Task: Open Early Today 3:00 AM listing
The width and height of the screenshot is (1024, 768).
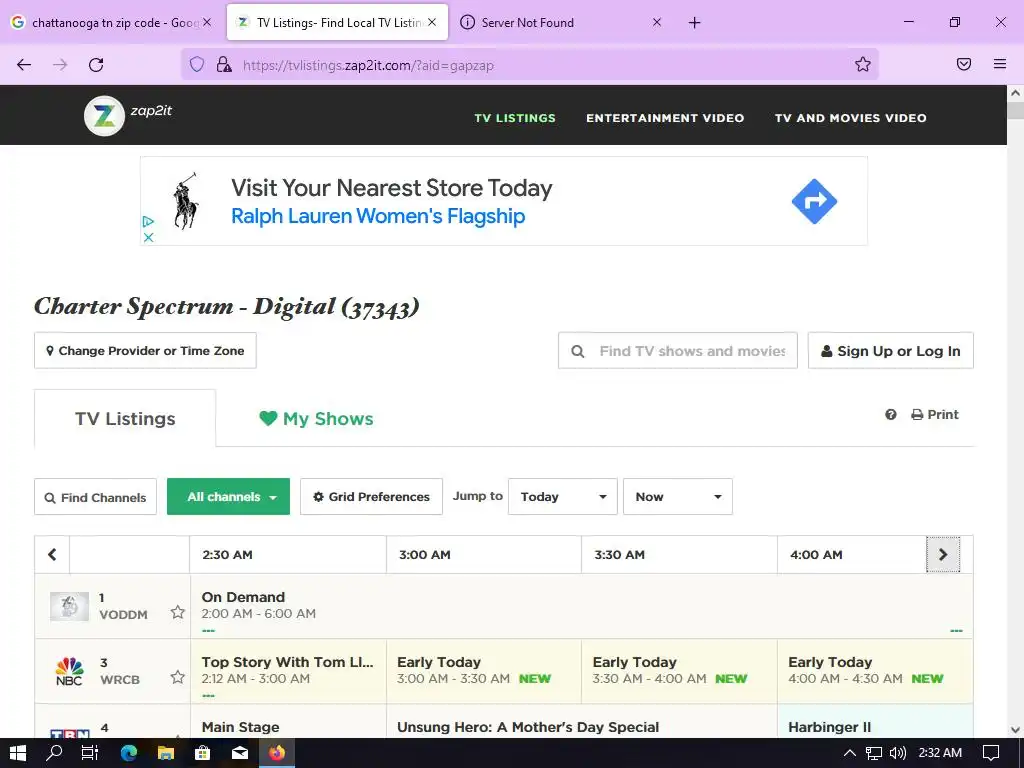Action: click(484, 671)
